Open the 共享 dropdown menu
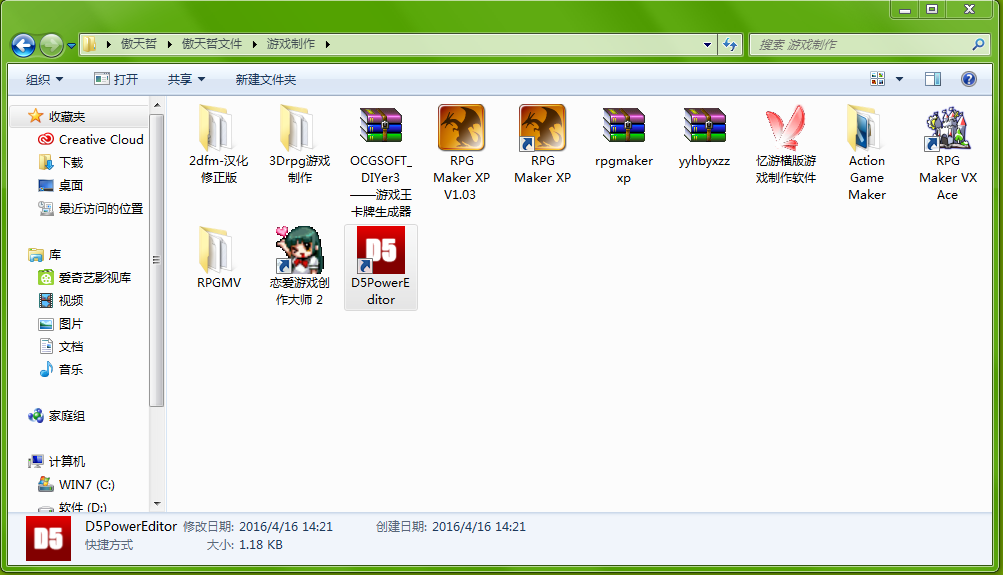Screen dimensions: 1003x575 [x=186, y=79]
